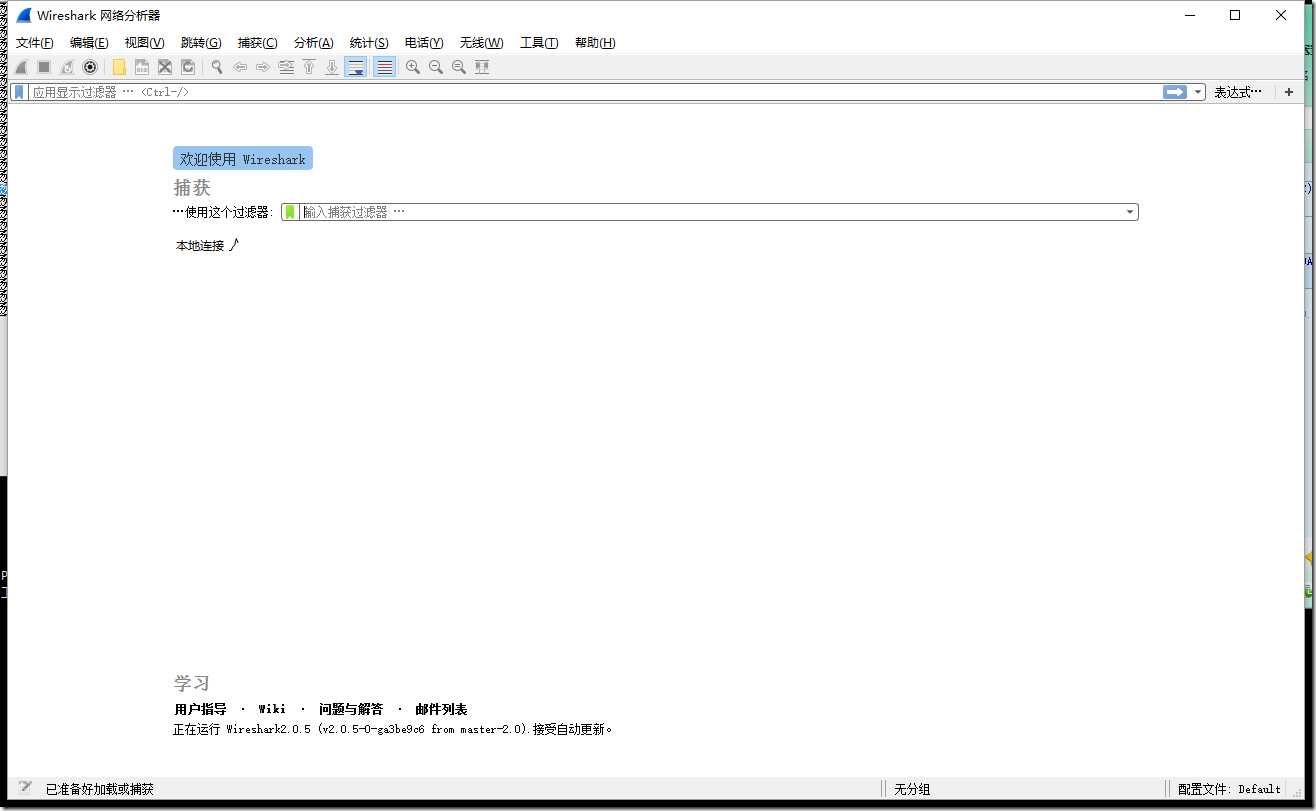Toggle auto scroll during live capture
The width and height of the screenshot is (1316, 811).
click(x=355, y=67)
